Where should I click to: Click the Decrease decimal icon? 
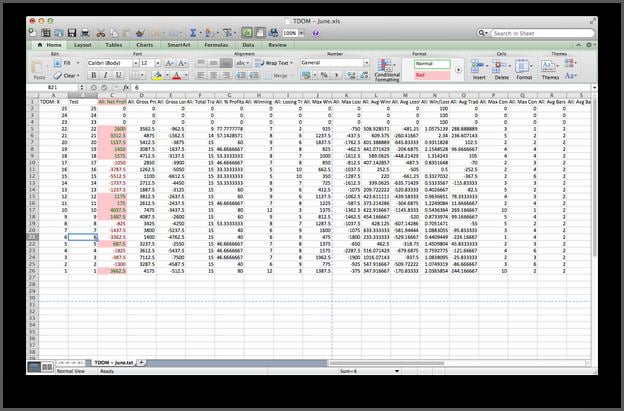(364, 75)
